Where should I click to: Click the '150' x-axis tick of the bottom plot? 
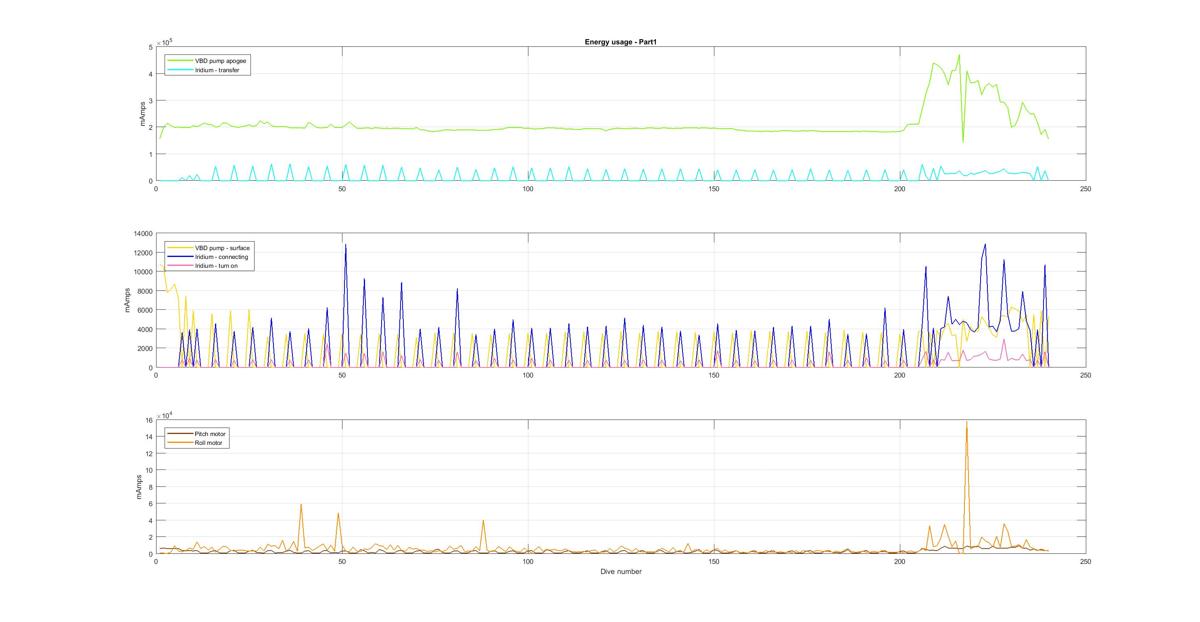714,561
